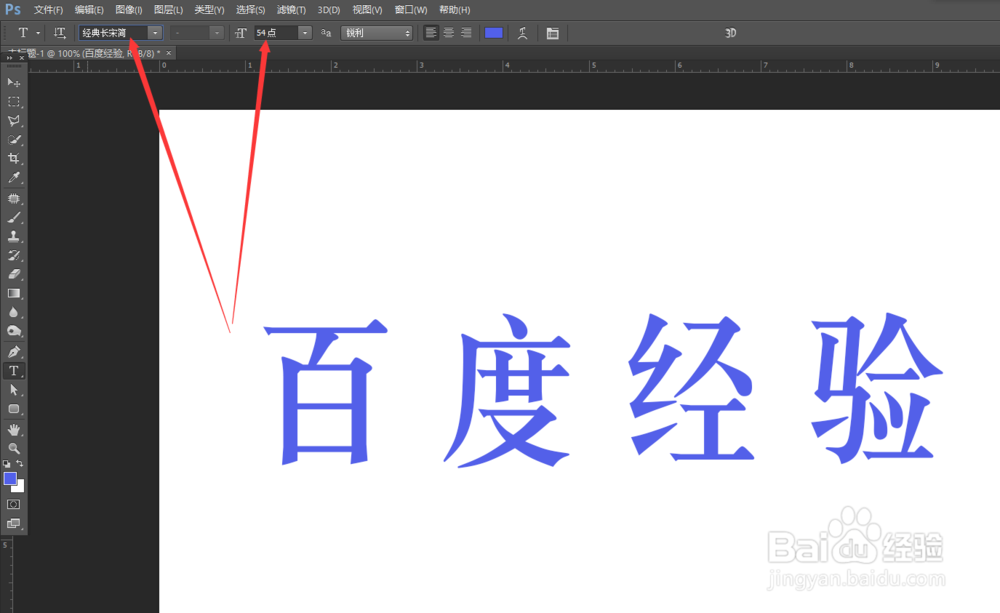Toggle the Character and Paragraph panels

(553, 33)
